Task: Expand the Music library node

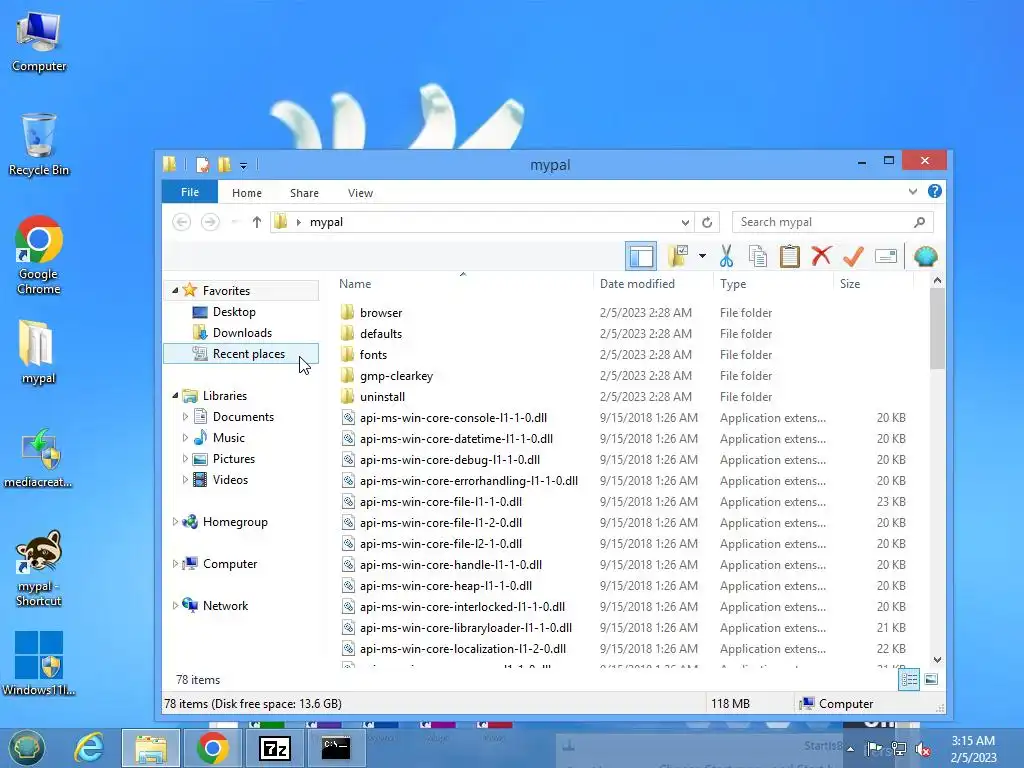Action: pyautogui.click(x=185, y=438)
